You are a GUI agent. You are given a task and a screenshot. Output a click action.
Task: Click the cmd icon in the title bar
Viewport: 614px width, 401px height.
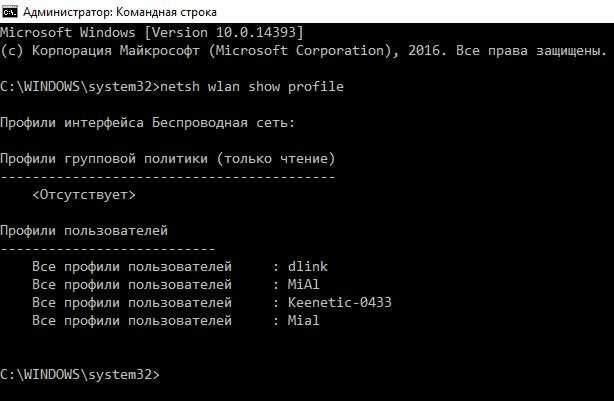(9, 12)
